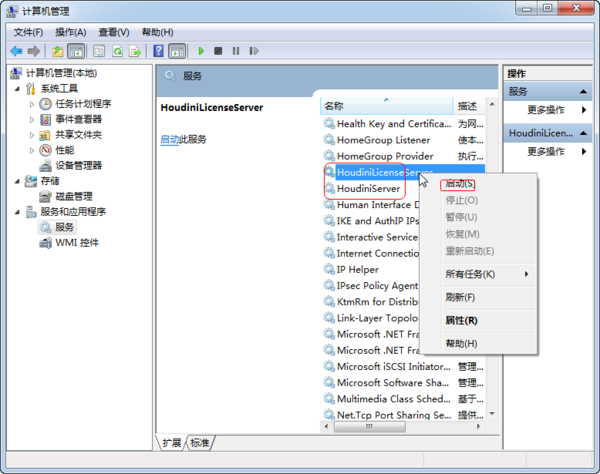Click the 启动 link to start this service

(x=170, y=140)
